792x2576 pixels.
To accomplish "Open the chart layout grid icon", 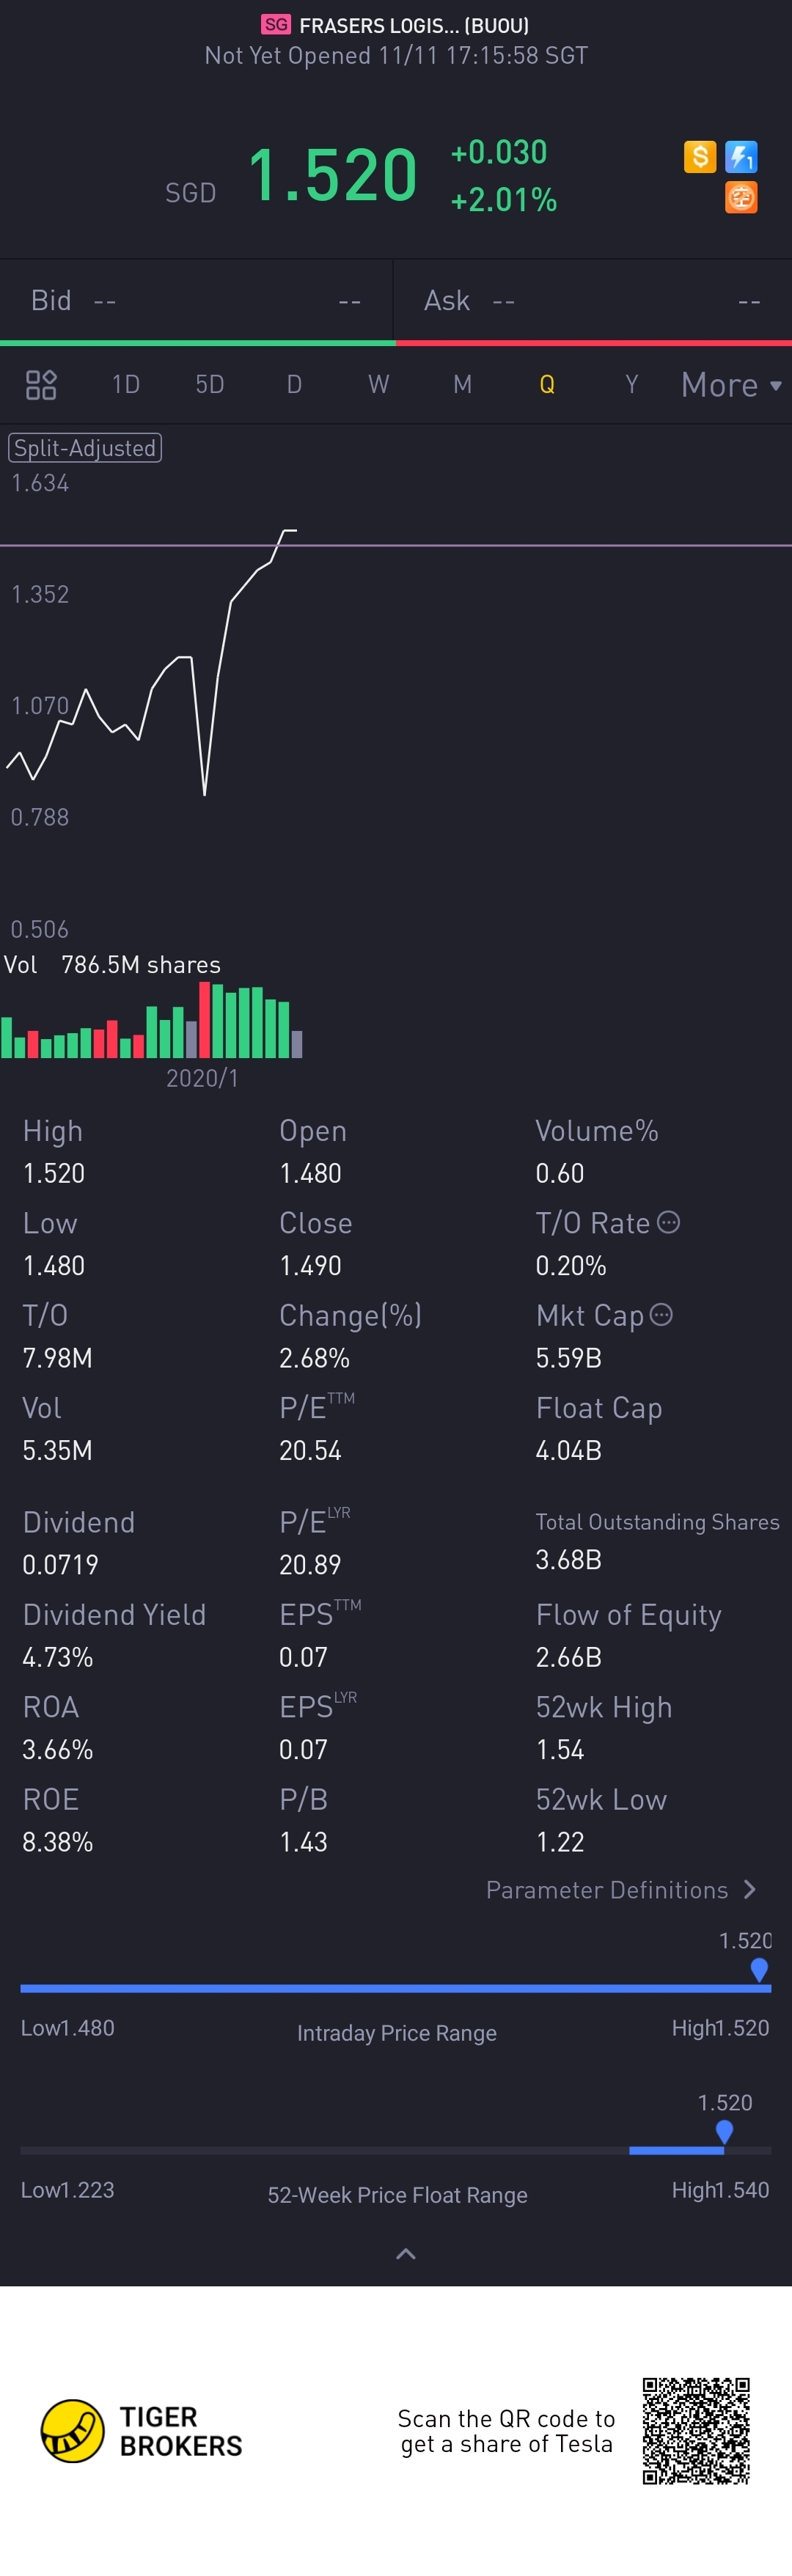I will tap(41, 385).
